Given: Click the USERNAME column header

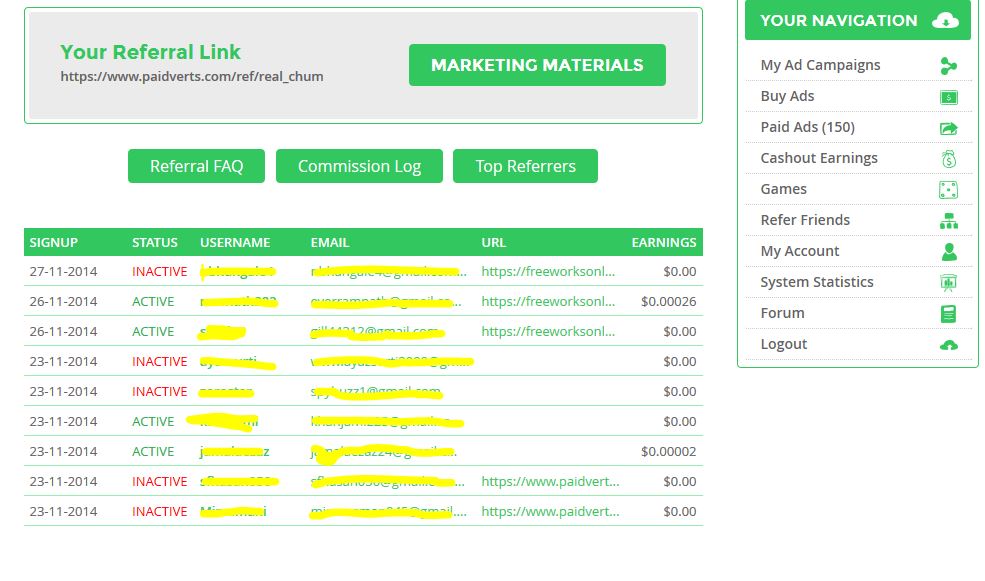Looking at the screenshot, I should pyautogui.click(x=235, y=242).
